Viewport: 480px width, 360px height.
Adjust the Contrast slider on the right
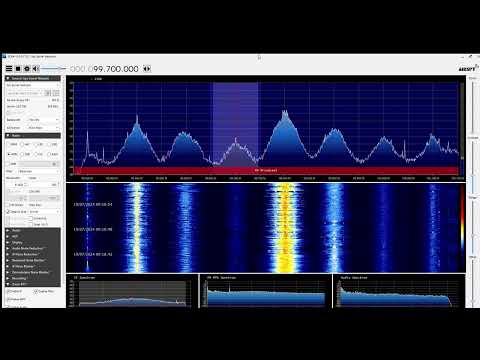tap(473, 167)
